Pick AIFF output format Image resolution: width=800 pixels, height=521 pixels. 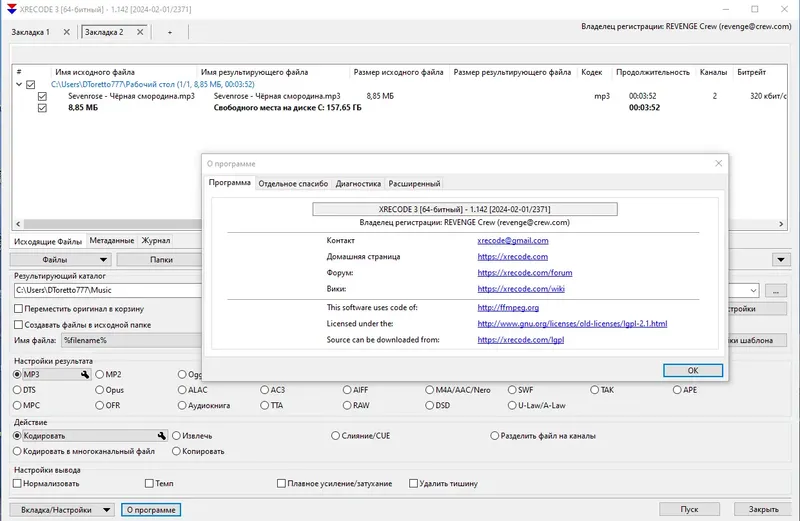click(347, 390)
